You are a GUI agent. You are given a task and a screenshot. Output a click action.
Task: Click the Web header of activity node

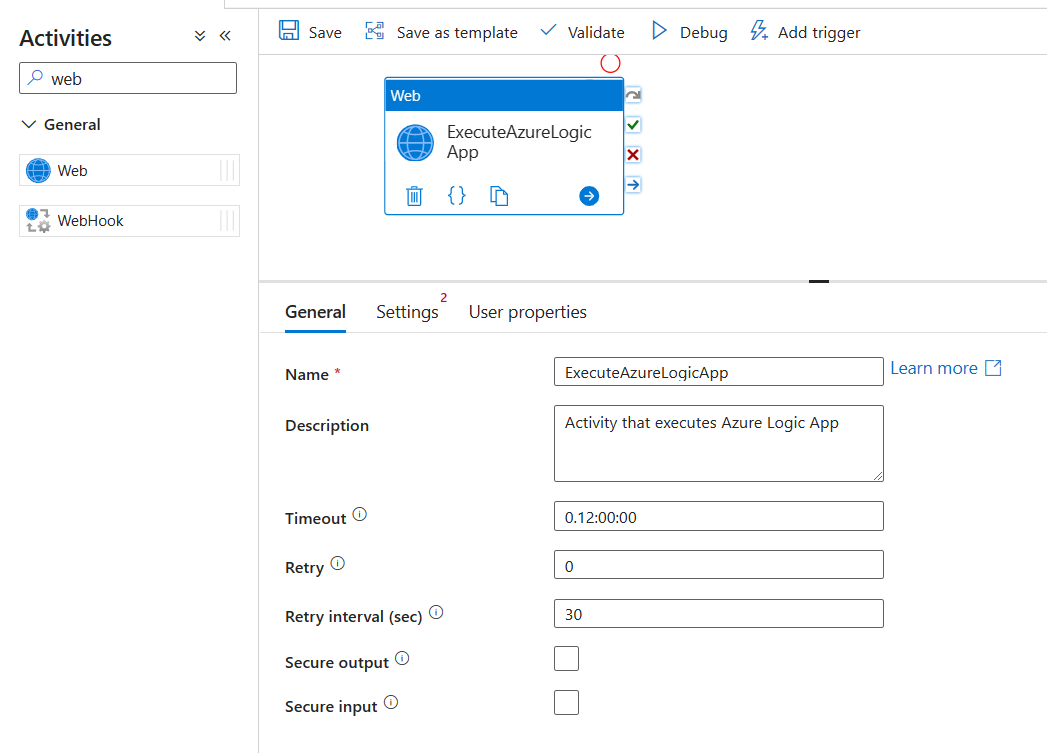click(504, 95)
